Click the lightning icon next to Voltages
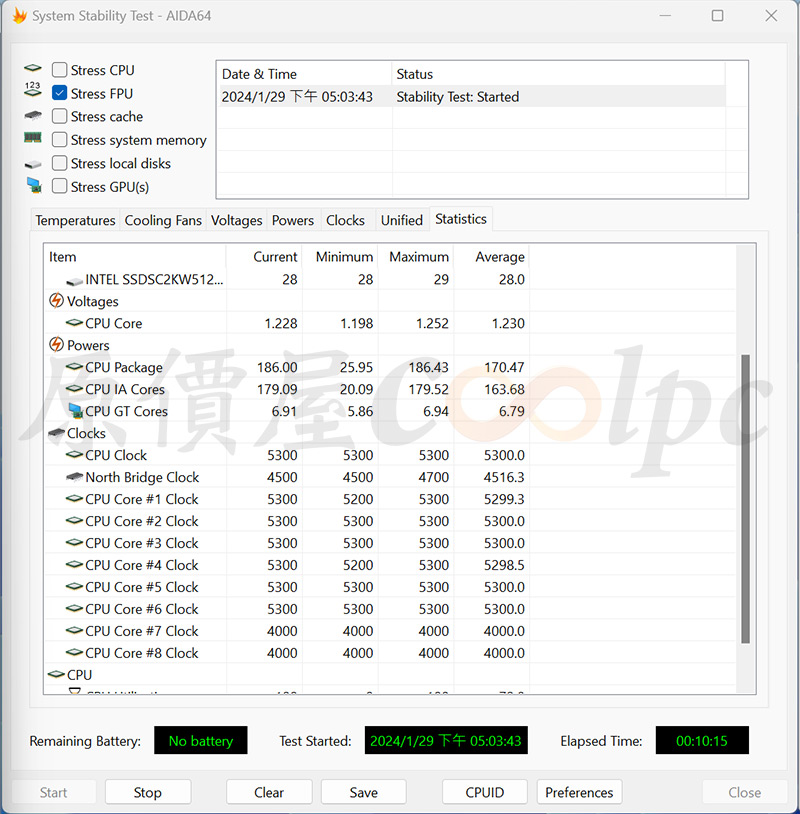This screenshot has width=800, height=814. point(56,301)
